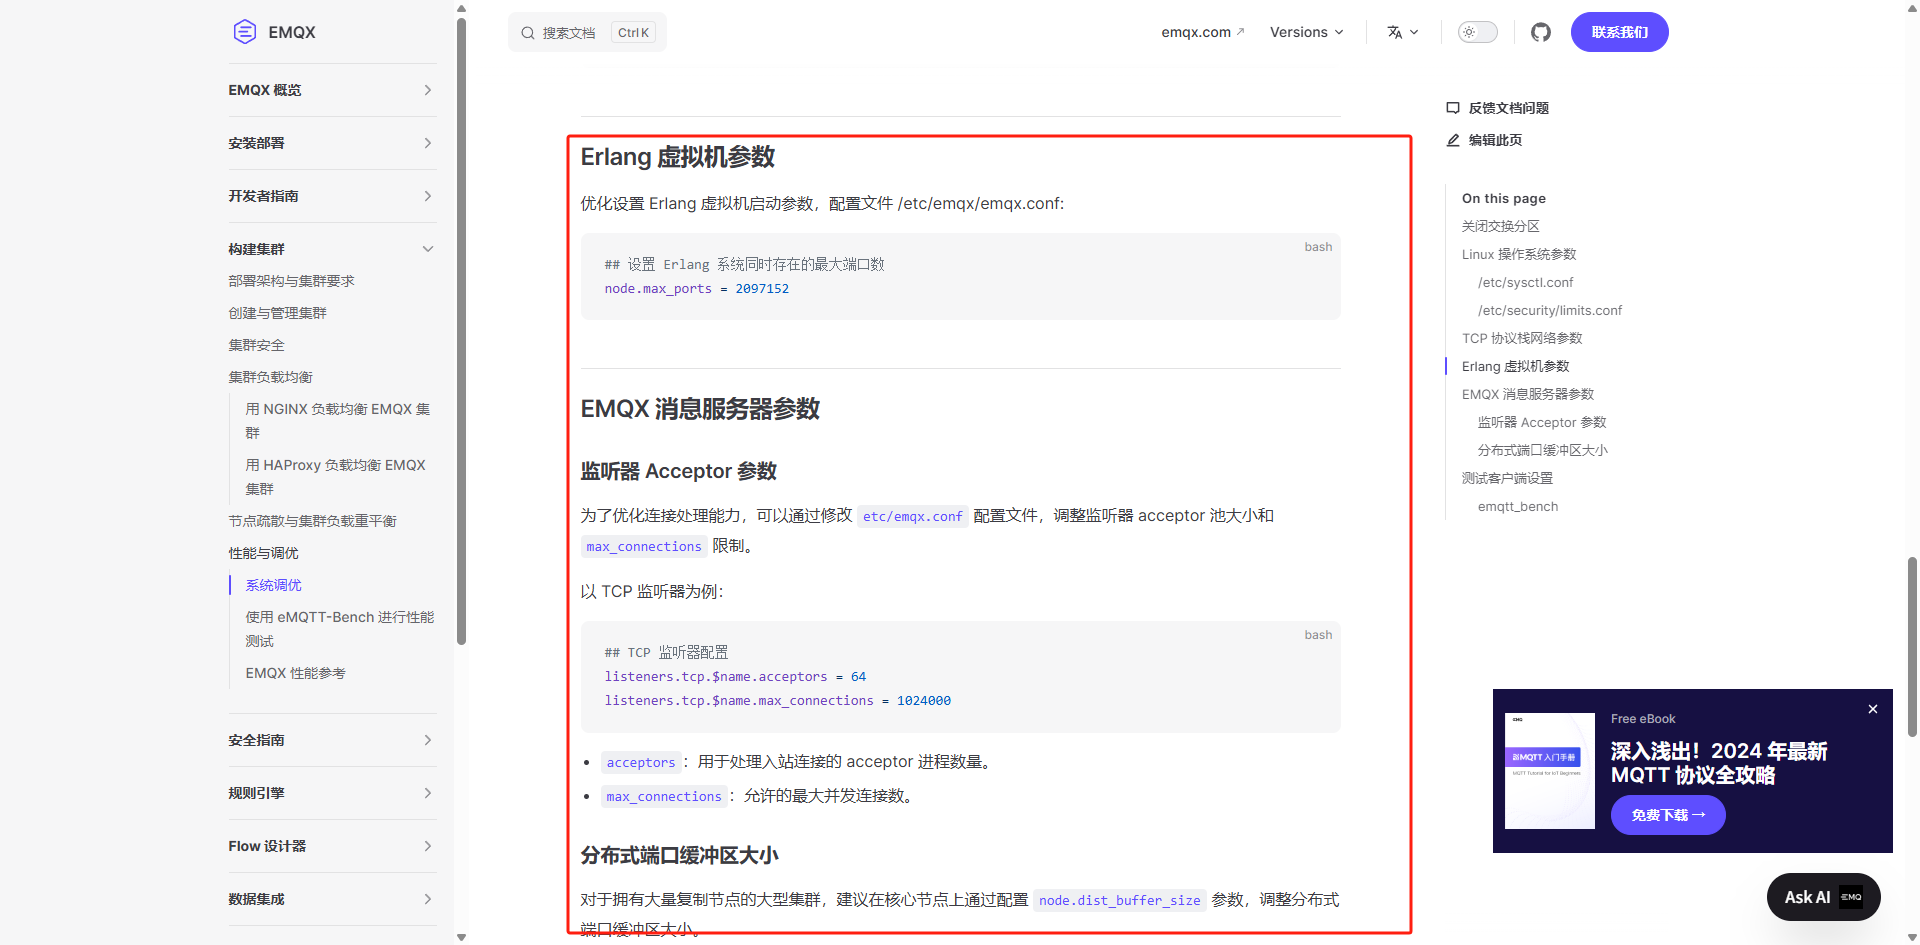Expand the 数据集成 section

point(332,899)
